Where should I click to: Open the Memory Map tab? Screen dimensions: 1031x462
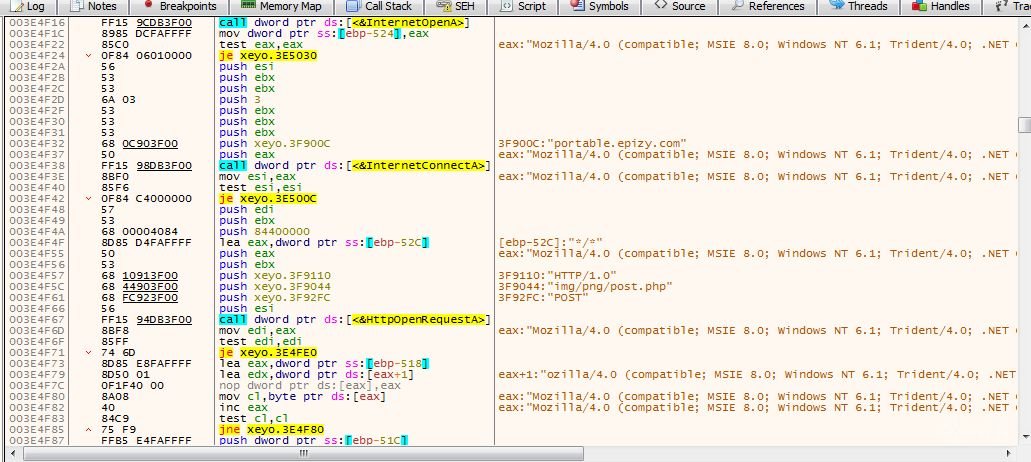tap(281, 7)
